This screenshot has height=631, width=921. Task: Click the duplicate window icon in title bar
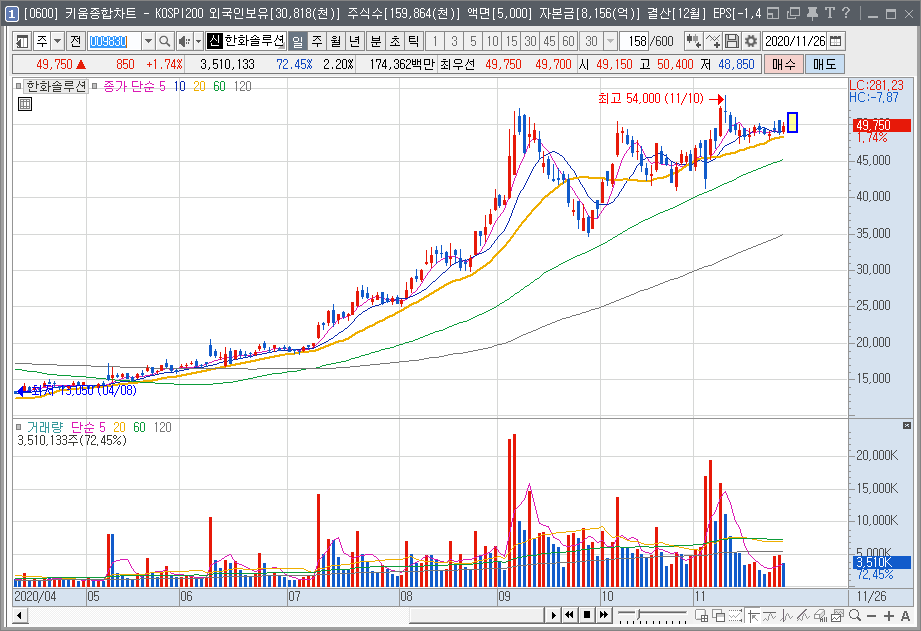(794, 13)
